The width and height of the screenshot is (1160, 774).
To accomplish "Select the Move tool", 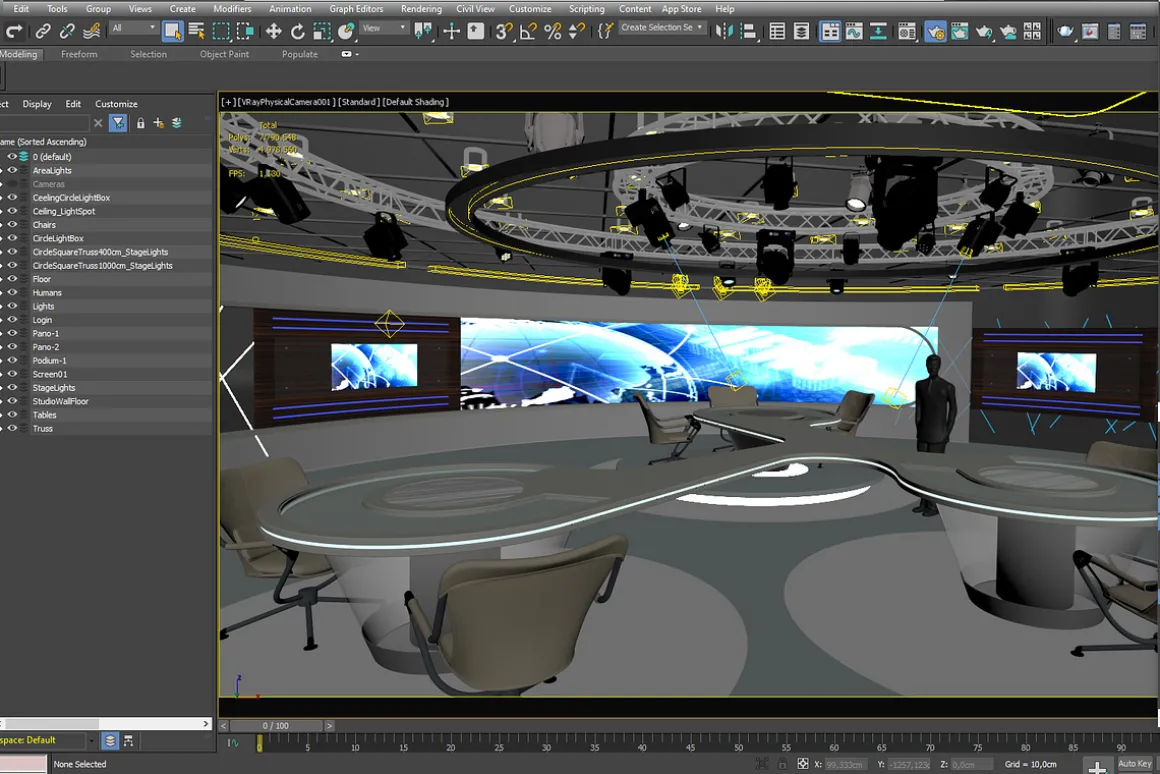I will click(x=274, y=31).
